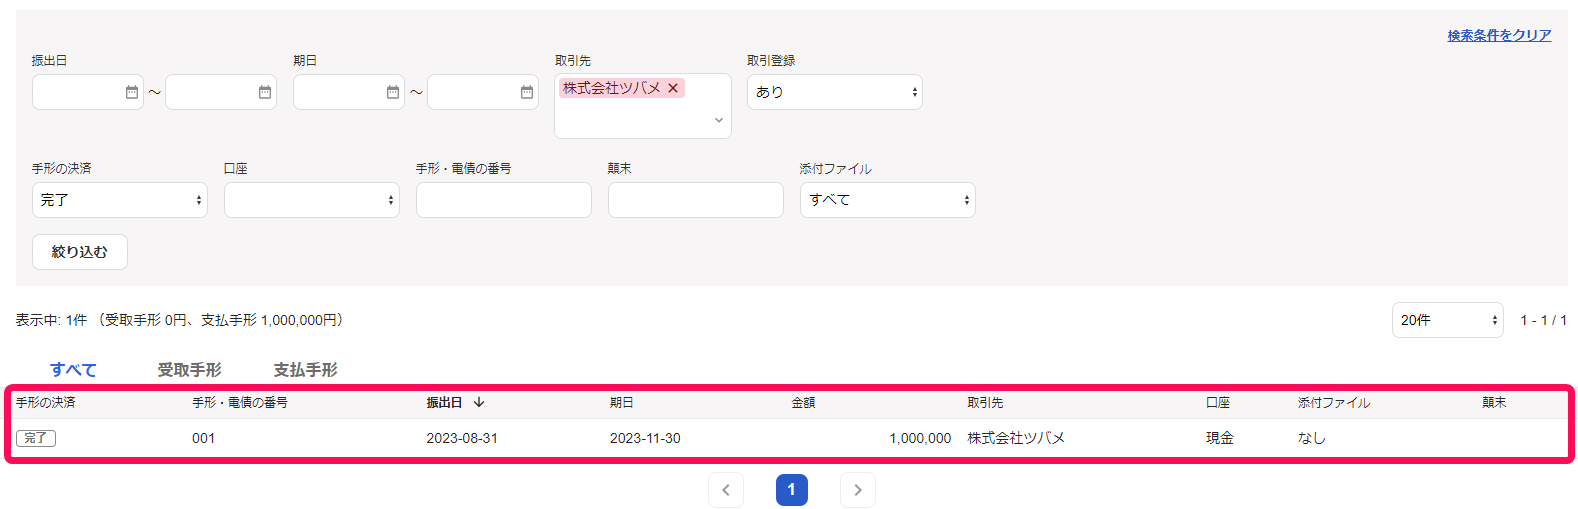Image resolution: width=1578 pixels, height=509 pixels.
Task: Click the 2023-11-30 due date cell
Action: [x=645, y=438]
